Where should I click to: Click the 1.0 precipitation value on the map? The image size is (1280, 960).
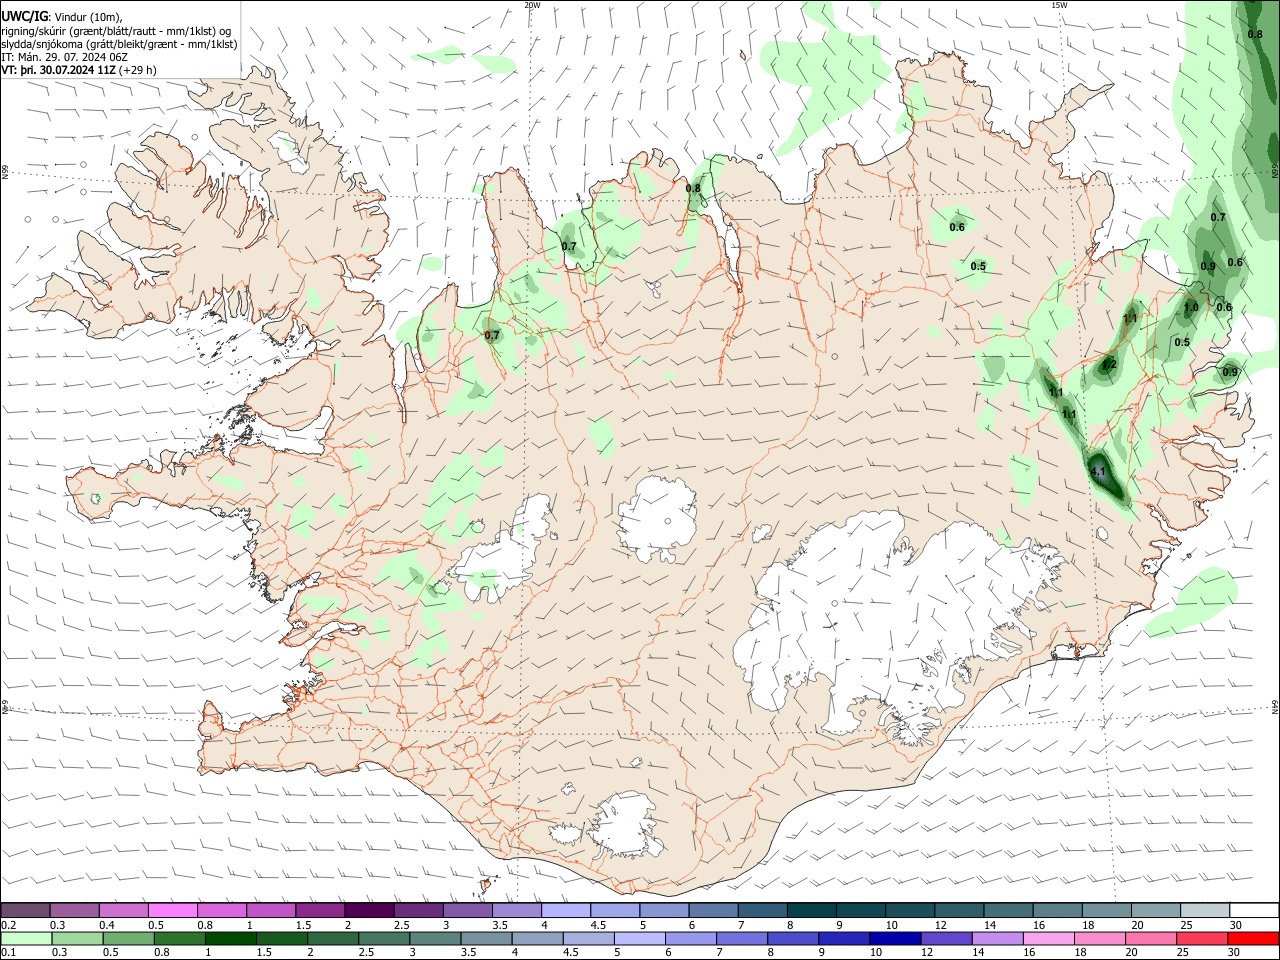tap(1191, 308)
